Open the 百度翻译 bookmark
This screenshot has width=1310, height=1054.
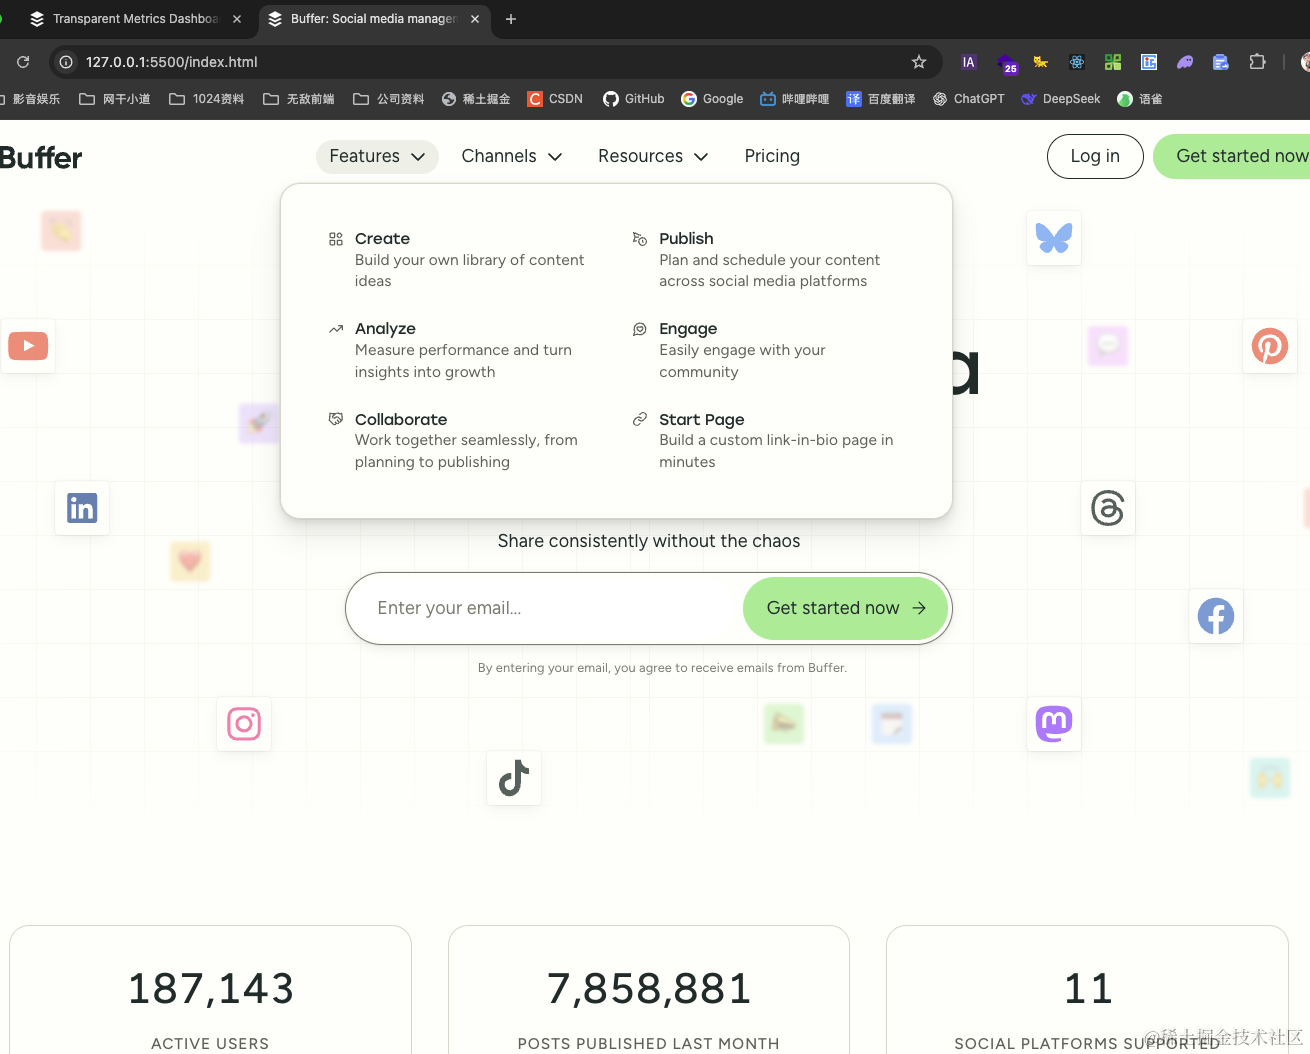pyautogui.click(x=881, y=99)
